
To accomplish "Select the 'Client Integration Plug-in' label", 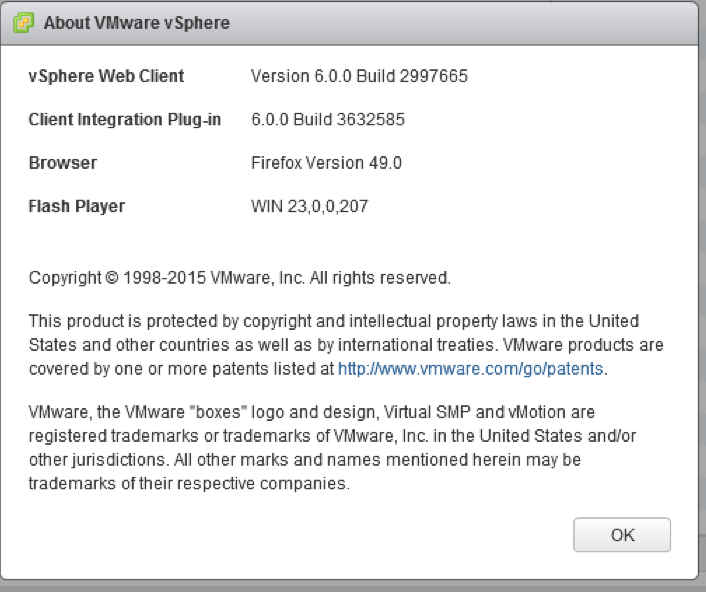I will [x=125, y=120].
